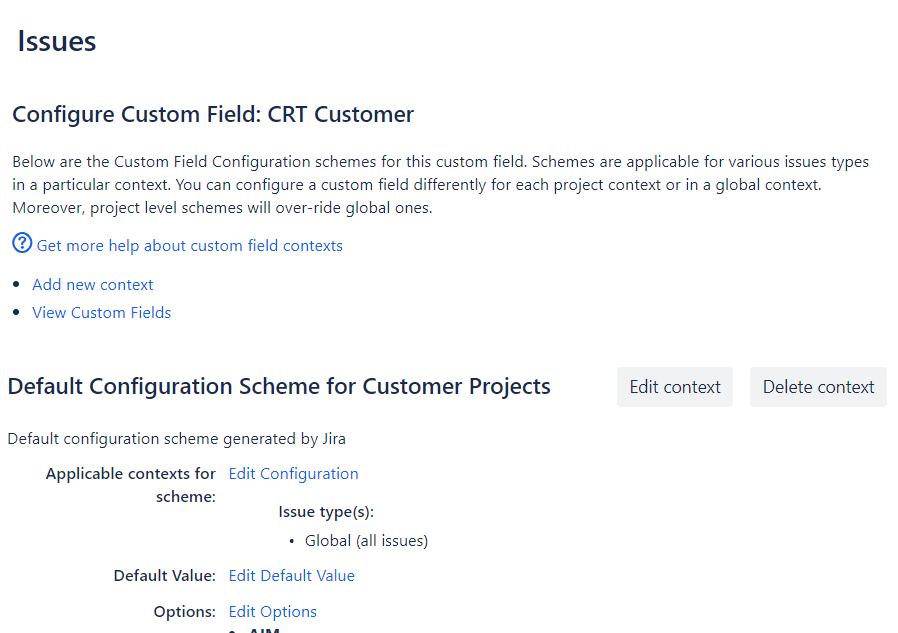Screen dimensions: 898x633
Task: Open the Edit Configuration link
Action: 293,474
